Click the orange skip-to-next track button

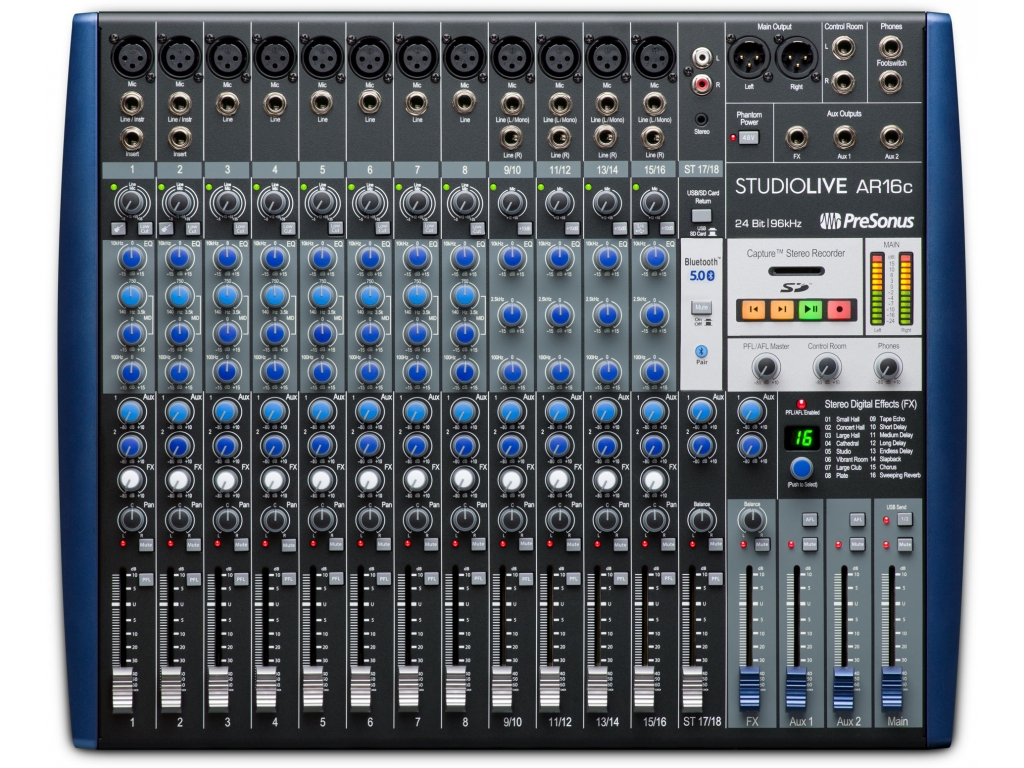pos(782,309)
